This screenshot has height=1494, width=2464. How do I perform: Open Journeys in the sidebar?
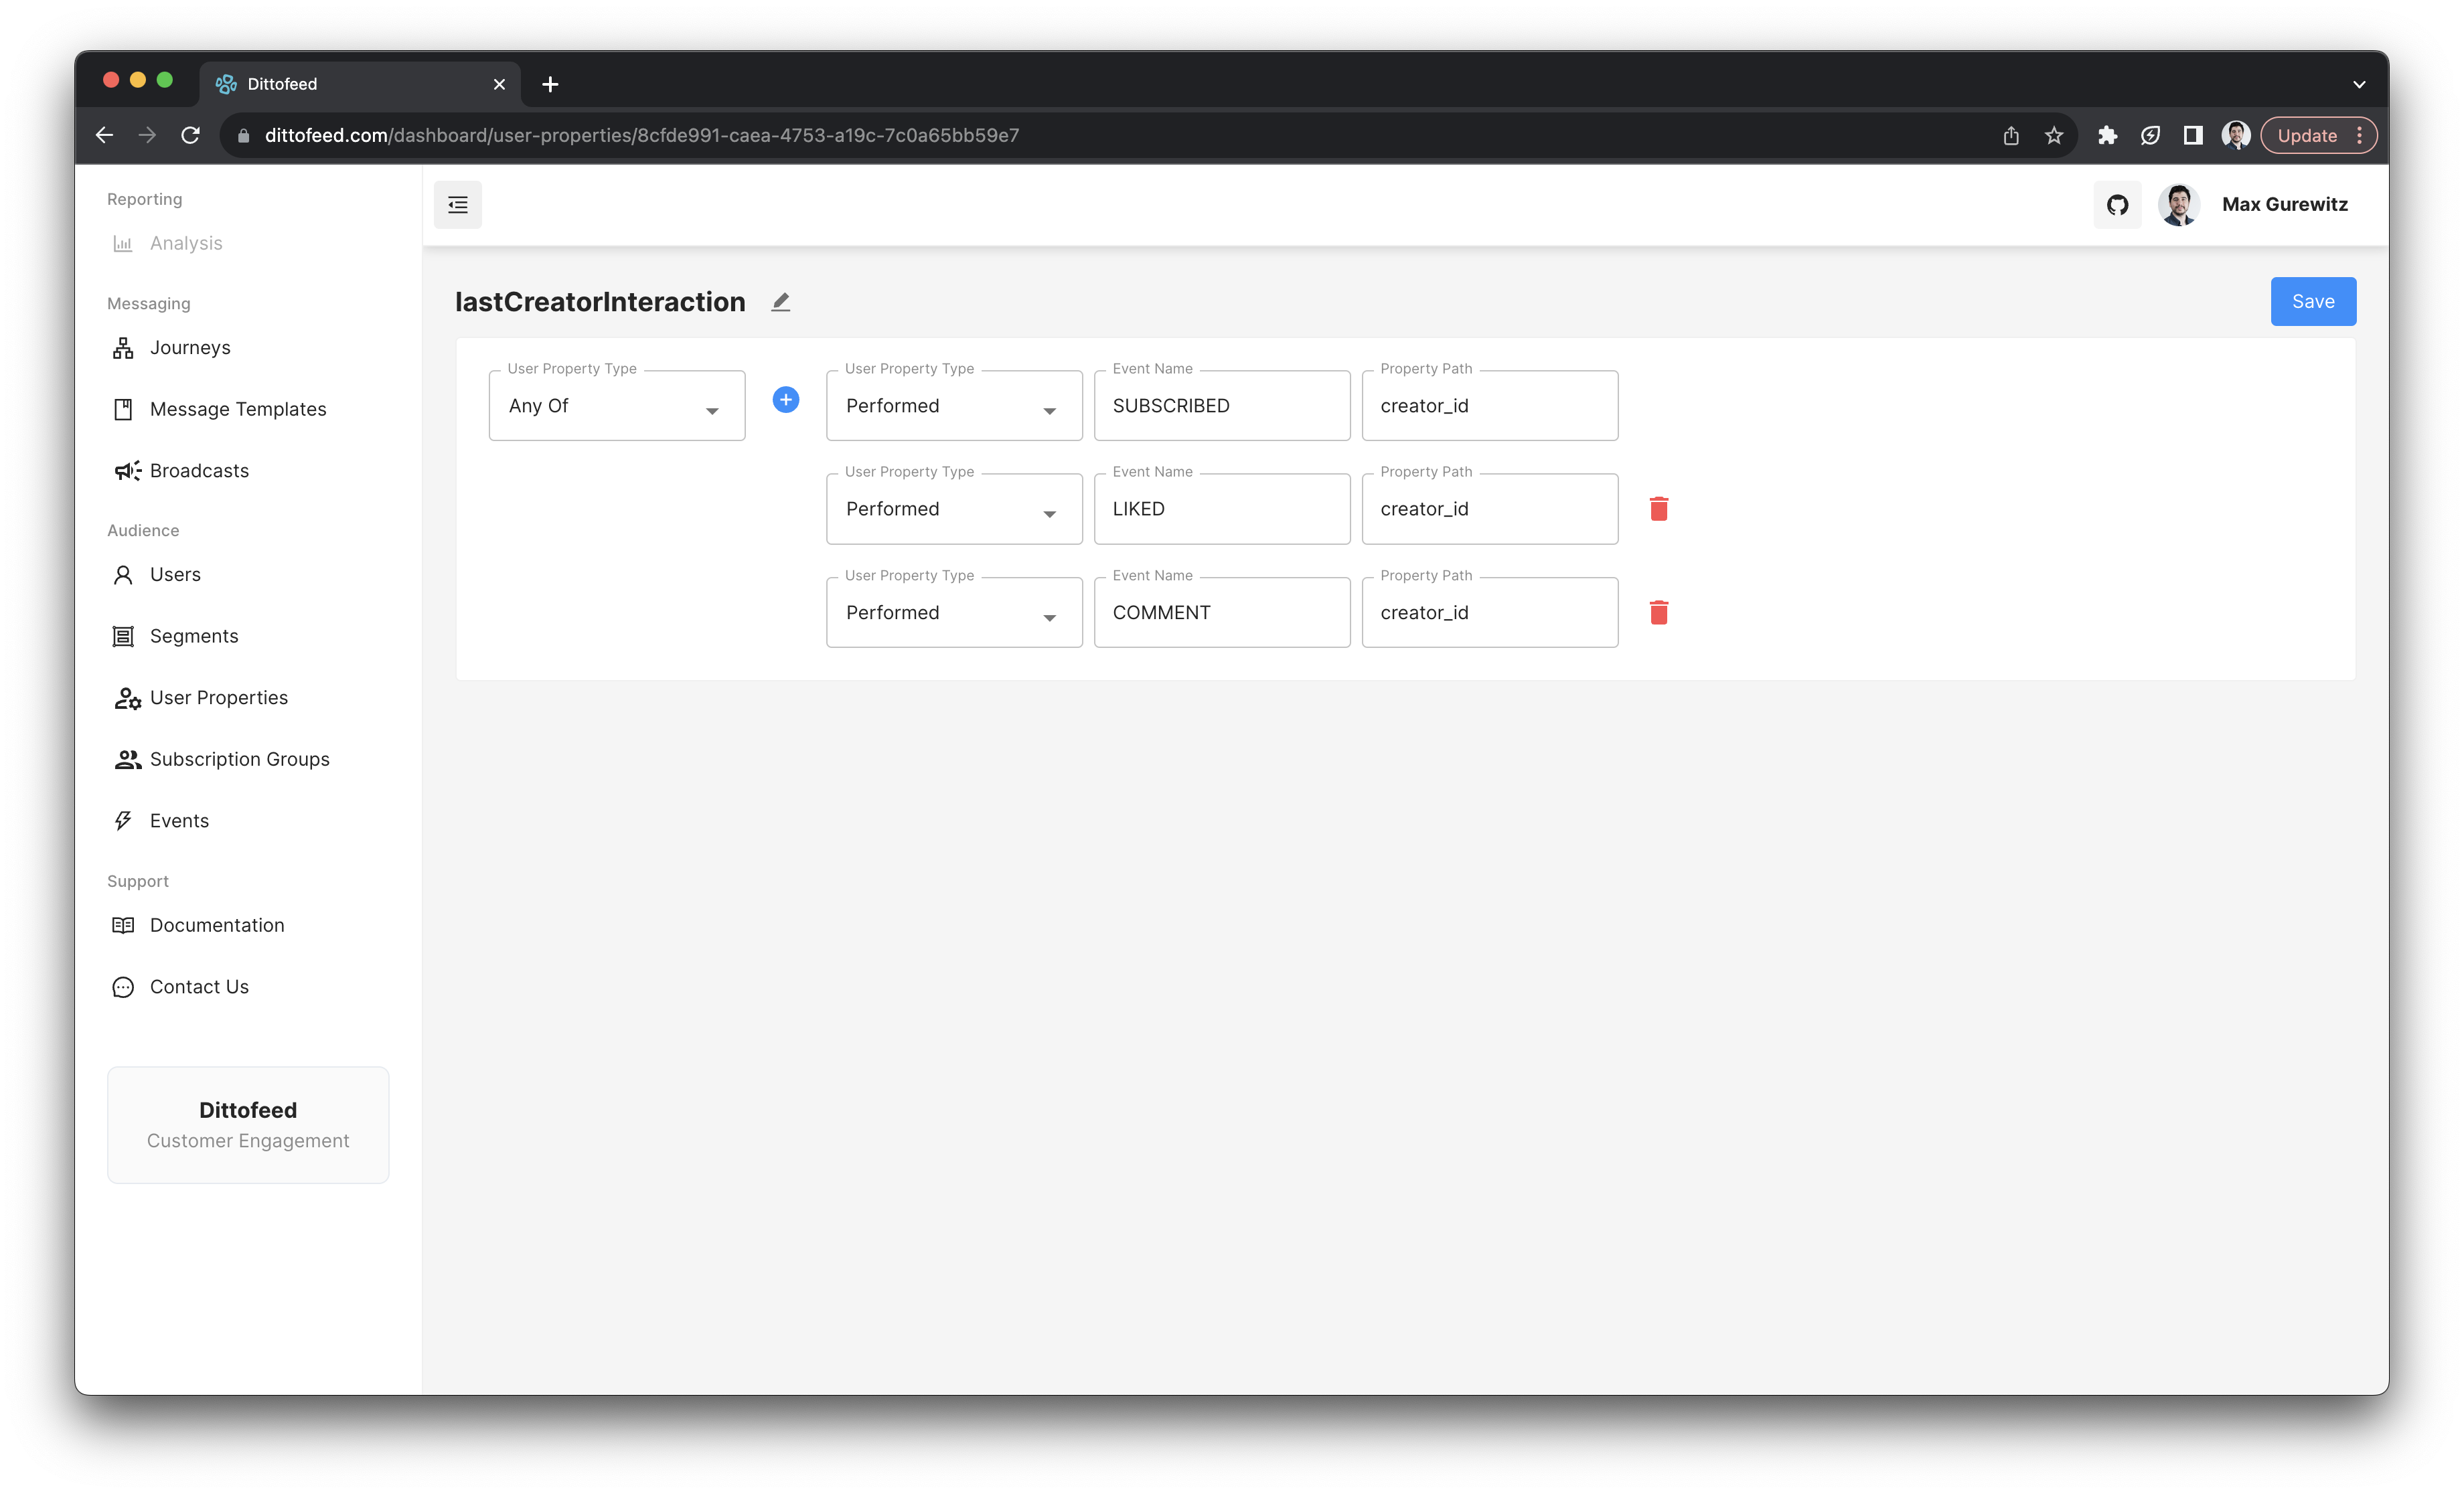[190, 348]
